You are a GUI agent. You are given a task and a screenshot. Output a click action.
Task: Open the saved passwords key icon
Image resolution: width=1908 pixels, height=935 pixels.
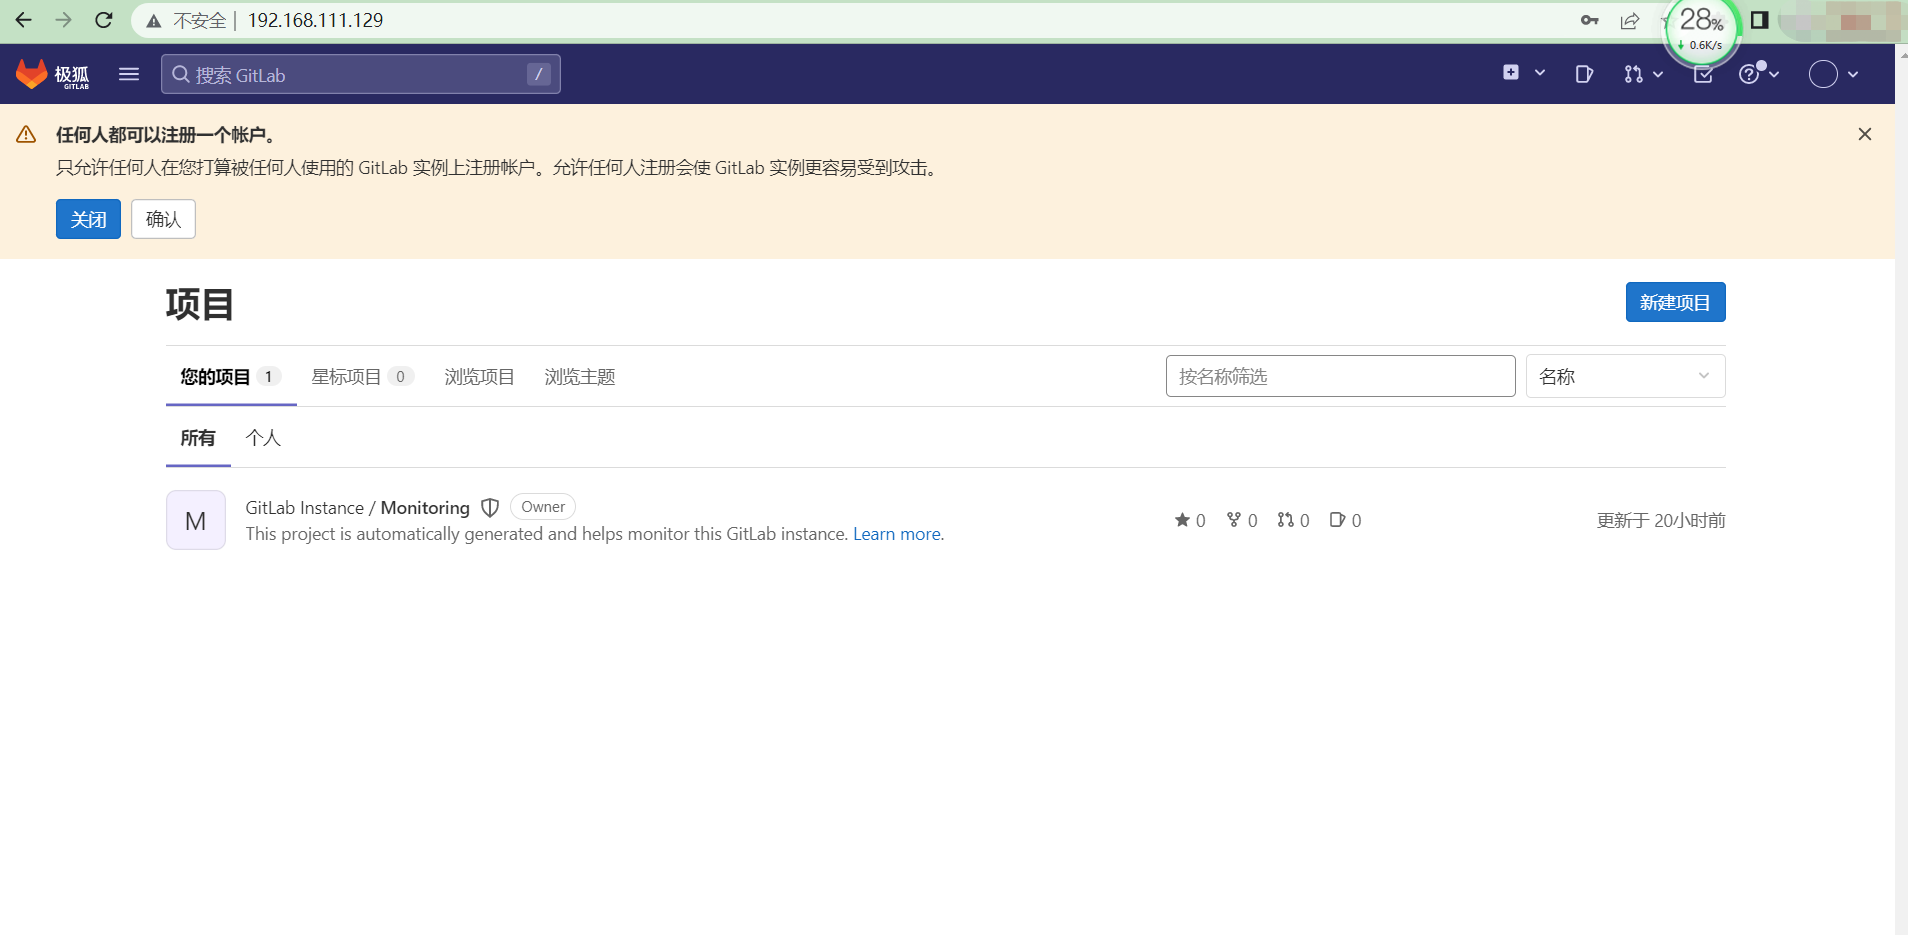click(1590, 20)
